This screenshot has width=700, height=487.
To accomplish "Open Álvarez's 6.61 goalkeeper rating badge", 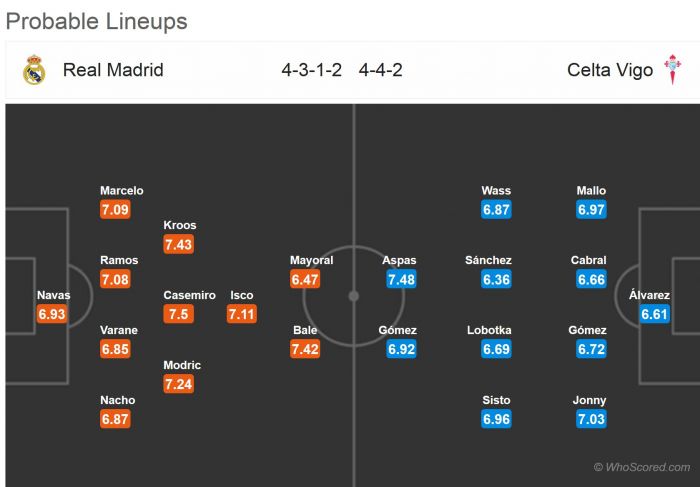I will pyautogui.click(x=655, y=314).
